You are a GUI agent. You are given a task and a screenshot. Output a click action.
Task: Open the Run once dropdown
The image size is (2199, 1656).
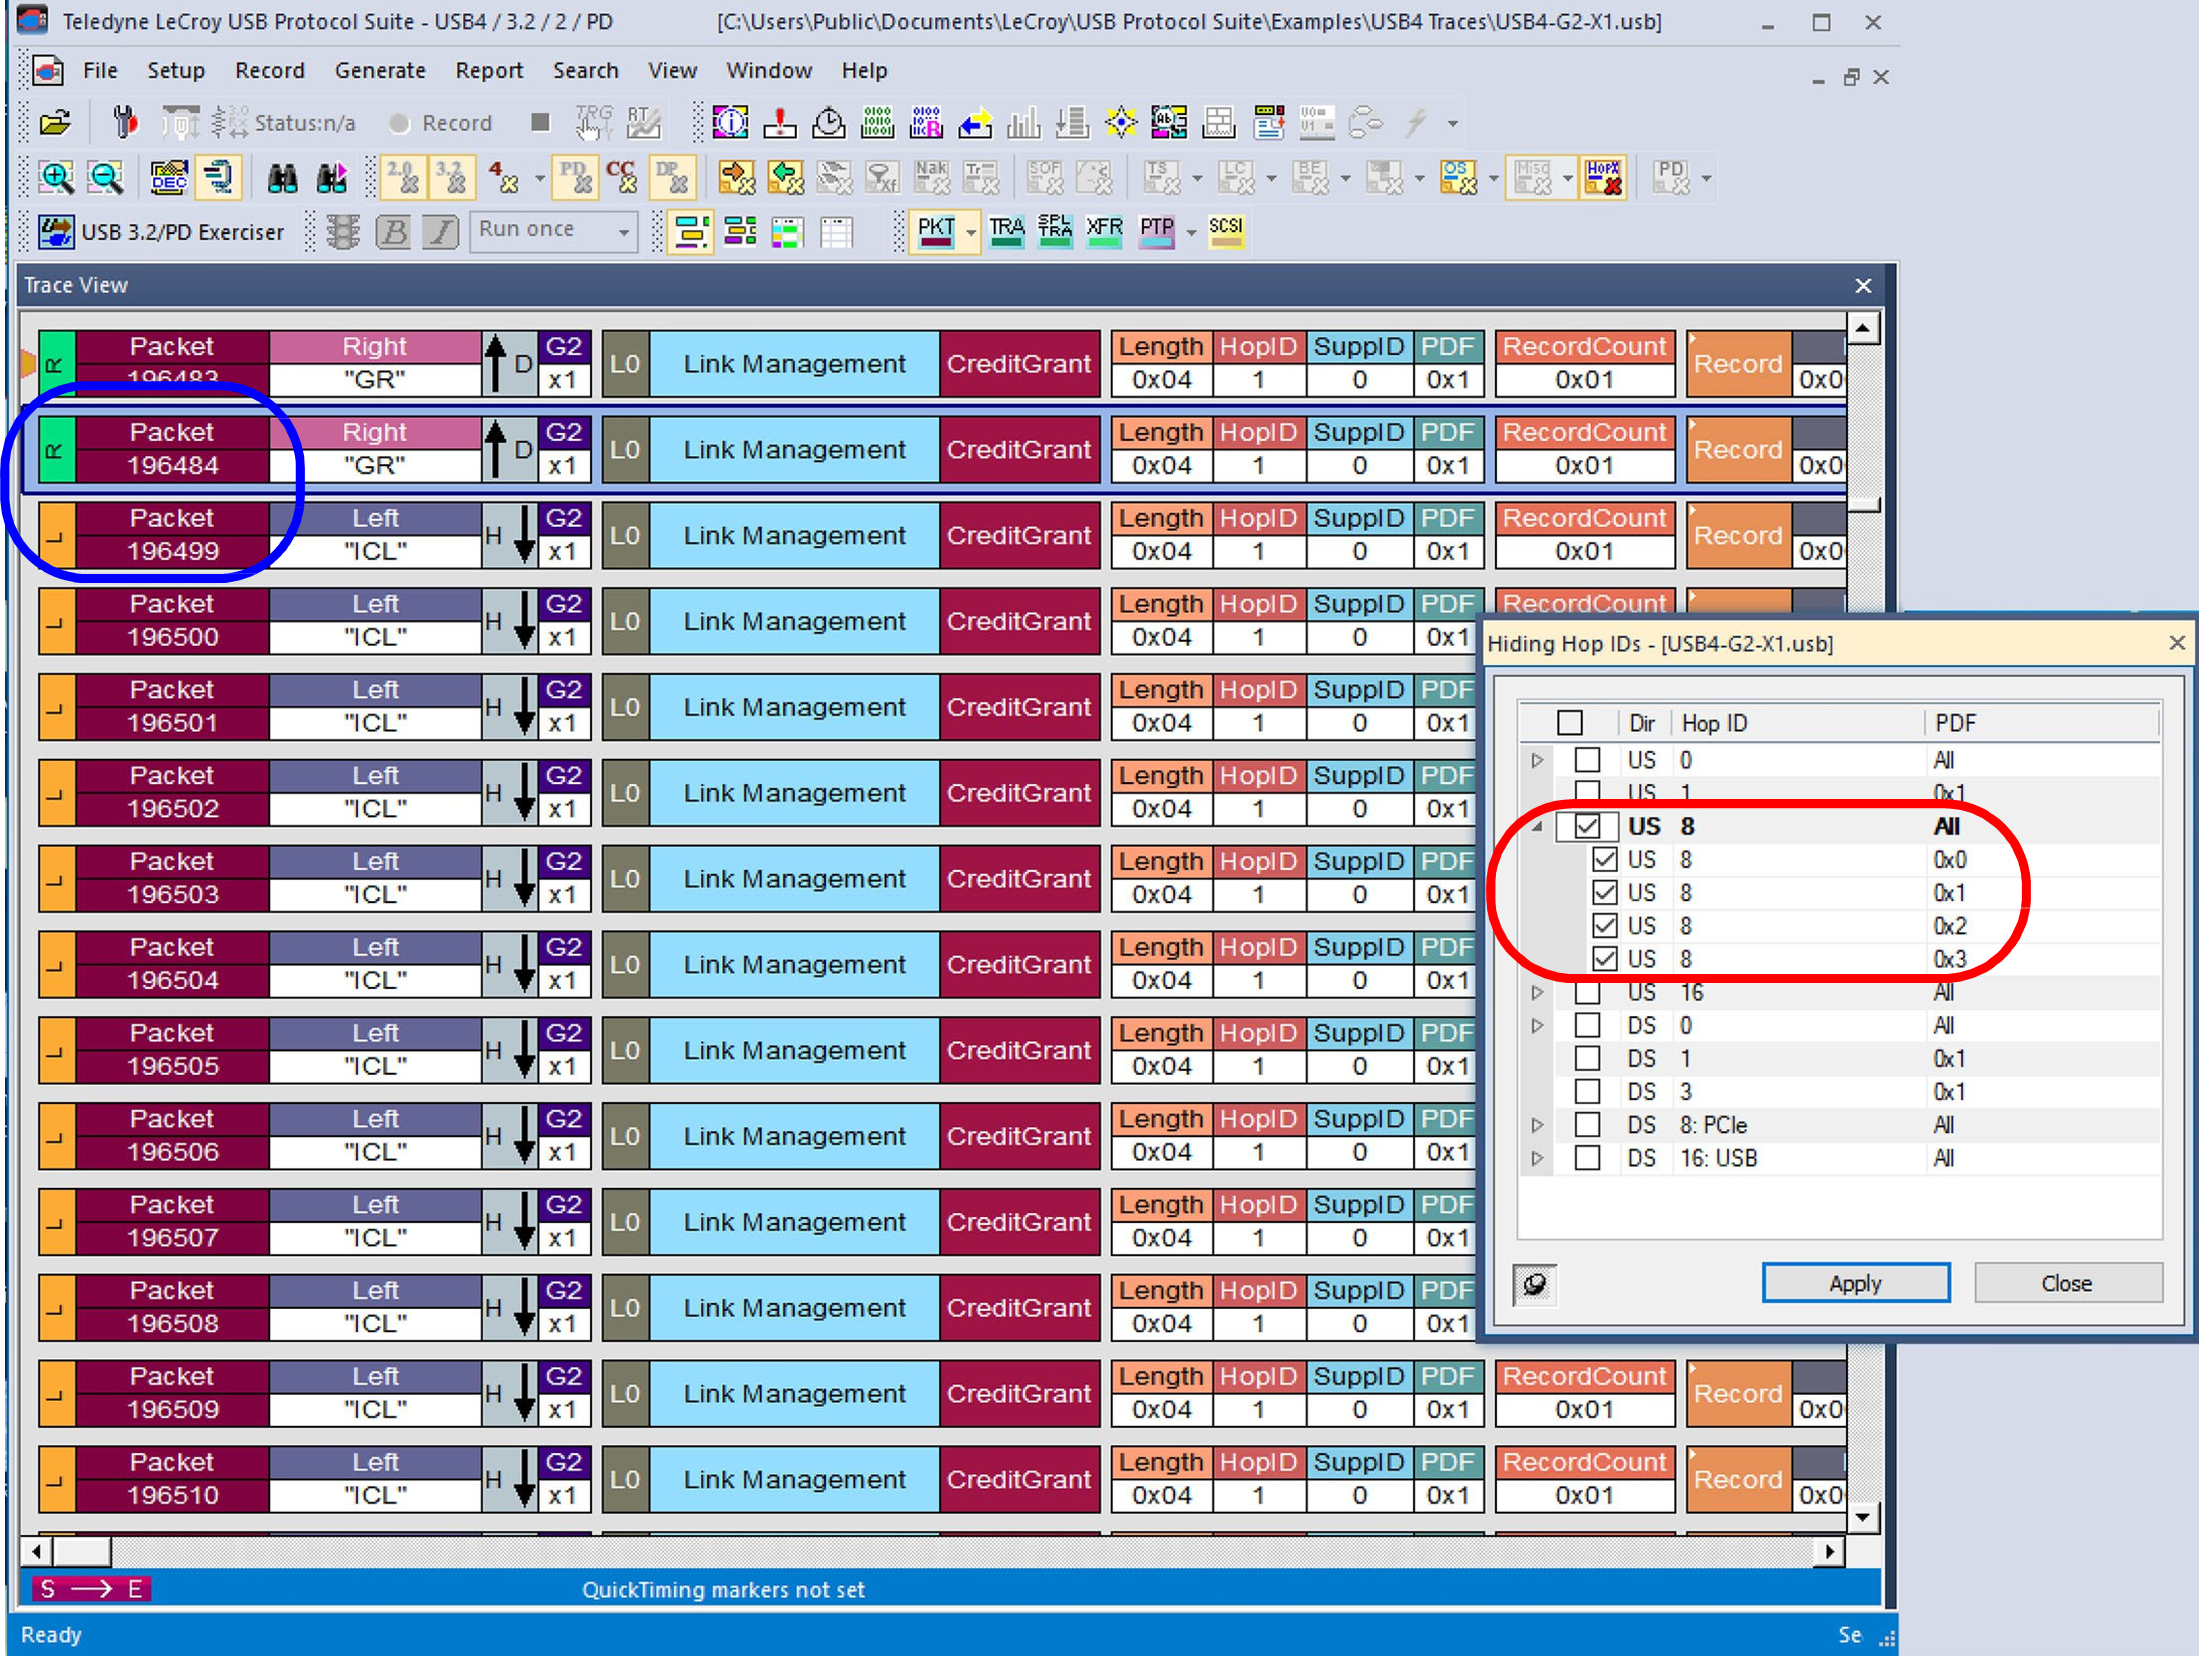point(624,232)
